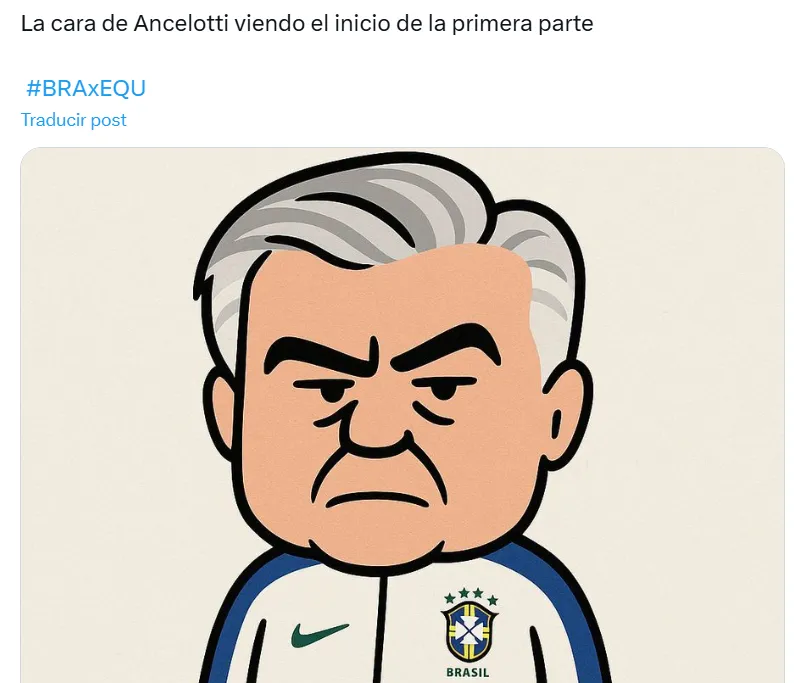The height and width of the screenshot is (683, 804).
Task: Click the tweet text mentioning Ancelotti
Action: click(x=307, y=24)
